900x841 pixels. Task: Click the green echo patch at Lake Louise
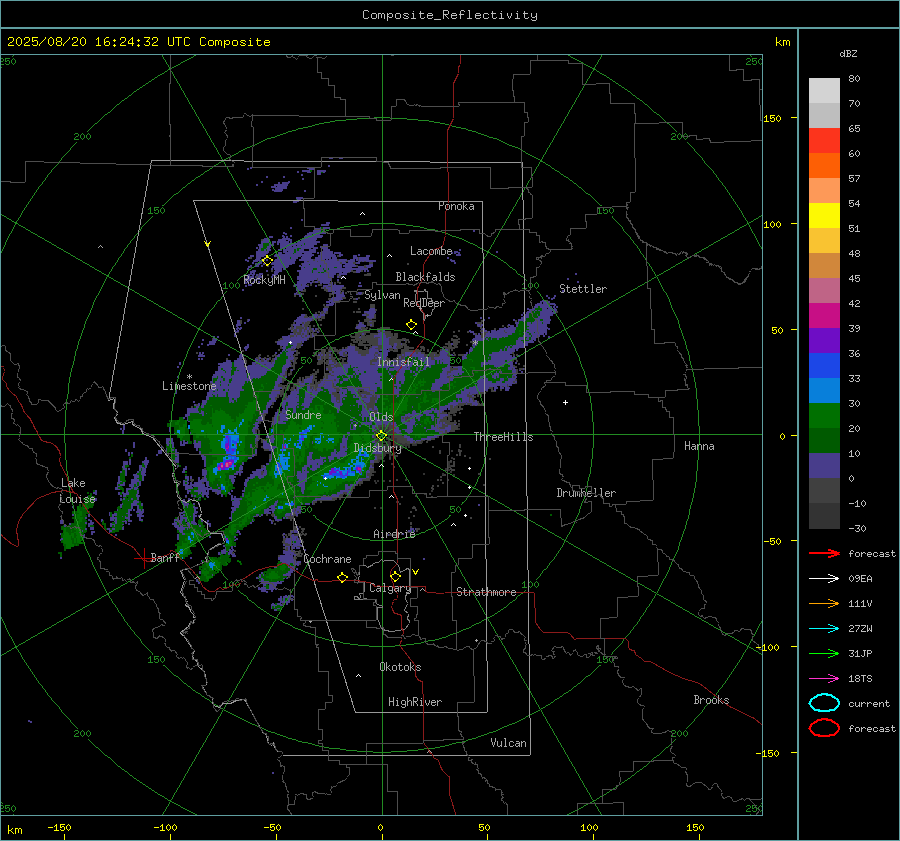point(75,534)
